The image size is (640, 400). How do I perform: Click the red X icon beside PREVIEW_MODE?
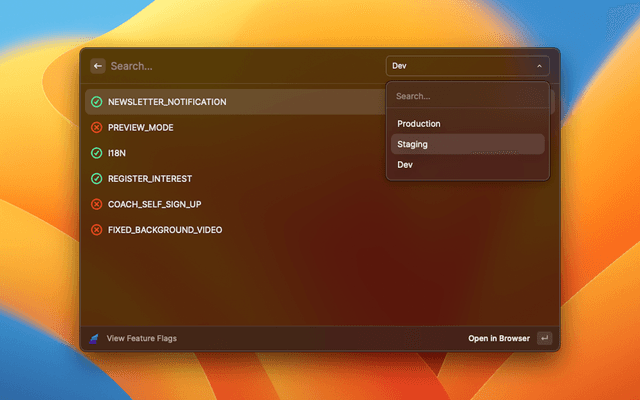coord(97,128)
